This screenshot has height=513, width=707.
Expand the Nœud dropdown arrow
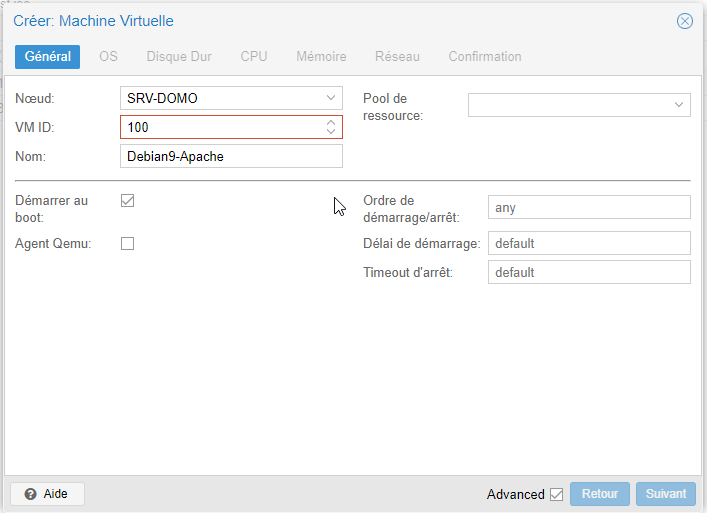coord(331,98)
